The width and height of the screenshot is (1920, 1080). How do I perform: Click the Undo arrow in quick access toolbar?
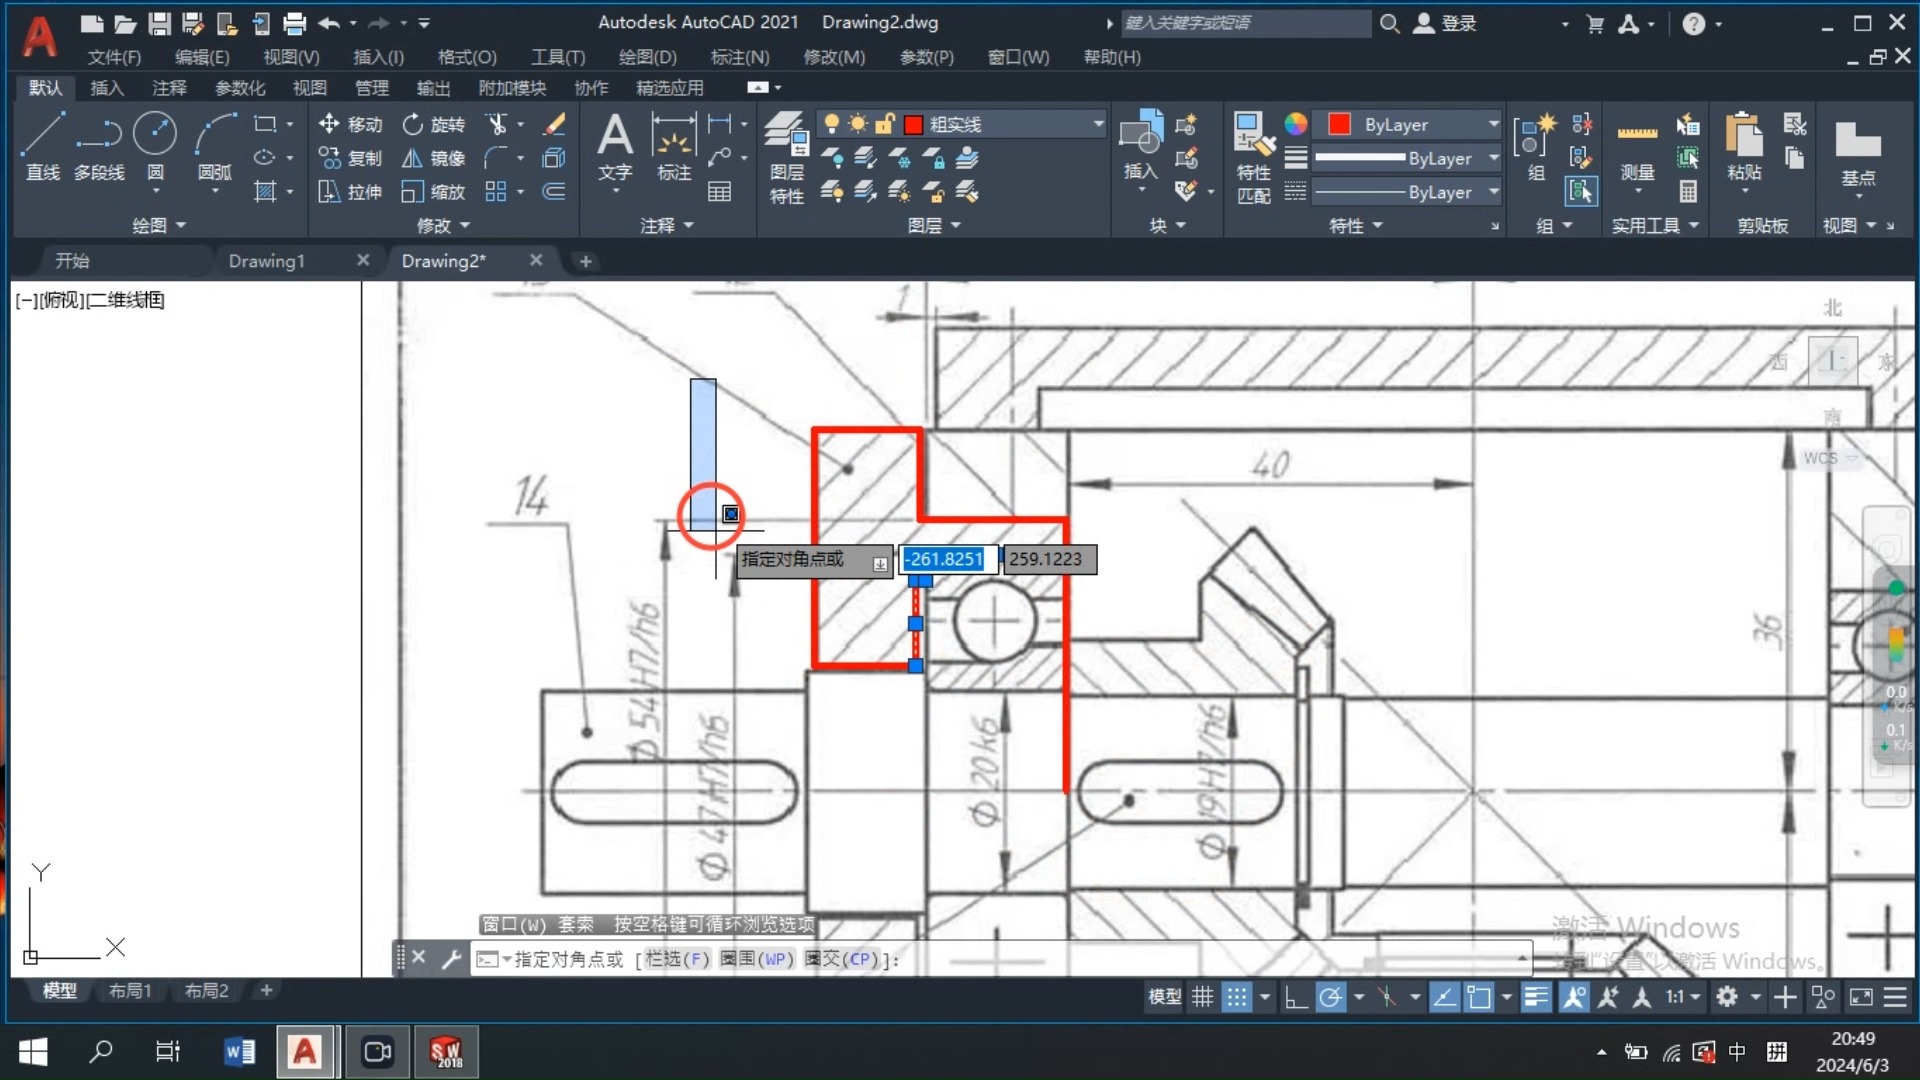[x=328, y=23]
